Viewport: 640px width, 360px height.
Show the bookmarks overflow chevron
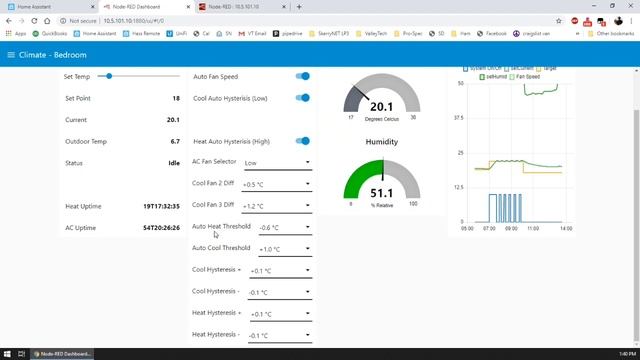pos(577,33)
